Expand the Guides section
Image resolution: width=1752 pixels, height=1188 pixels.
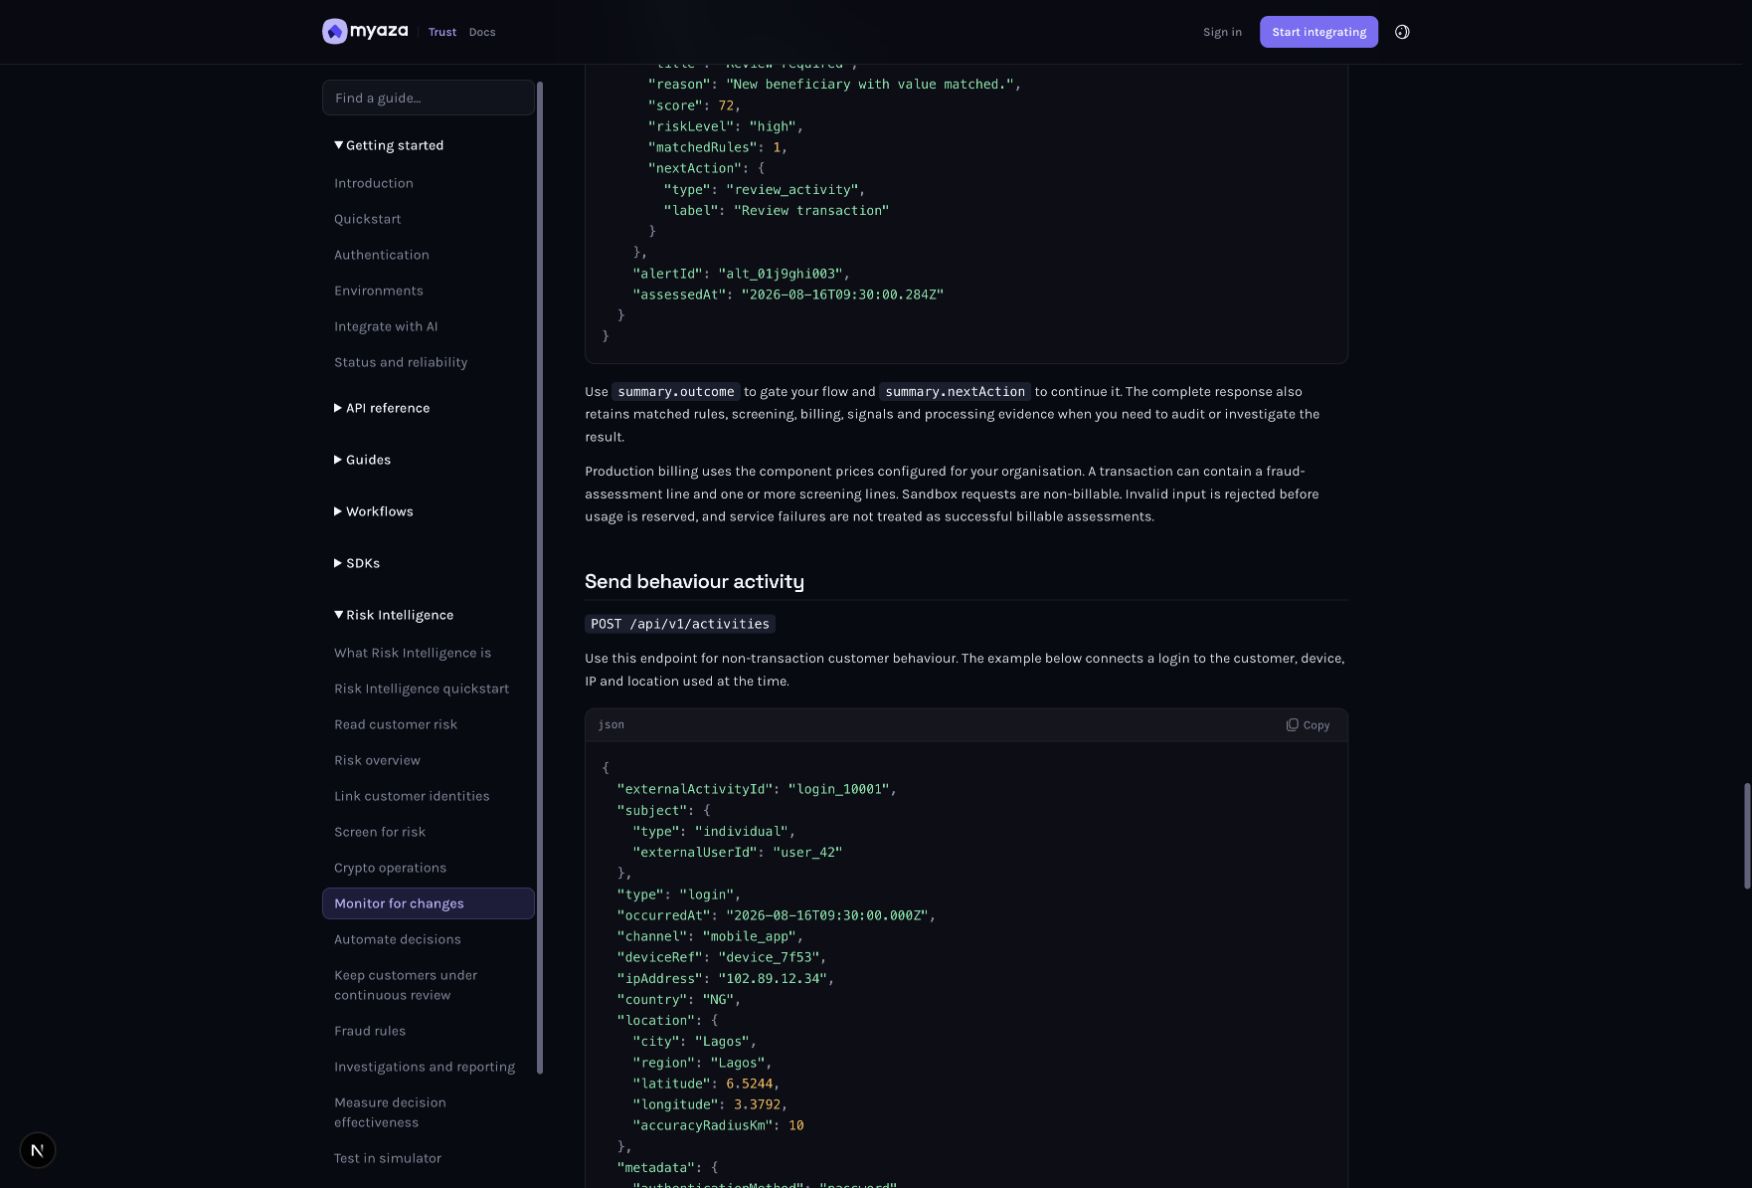point(362,460)
